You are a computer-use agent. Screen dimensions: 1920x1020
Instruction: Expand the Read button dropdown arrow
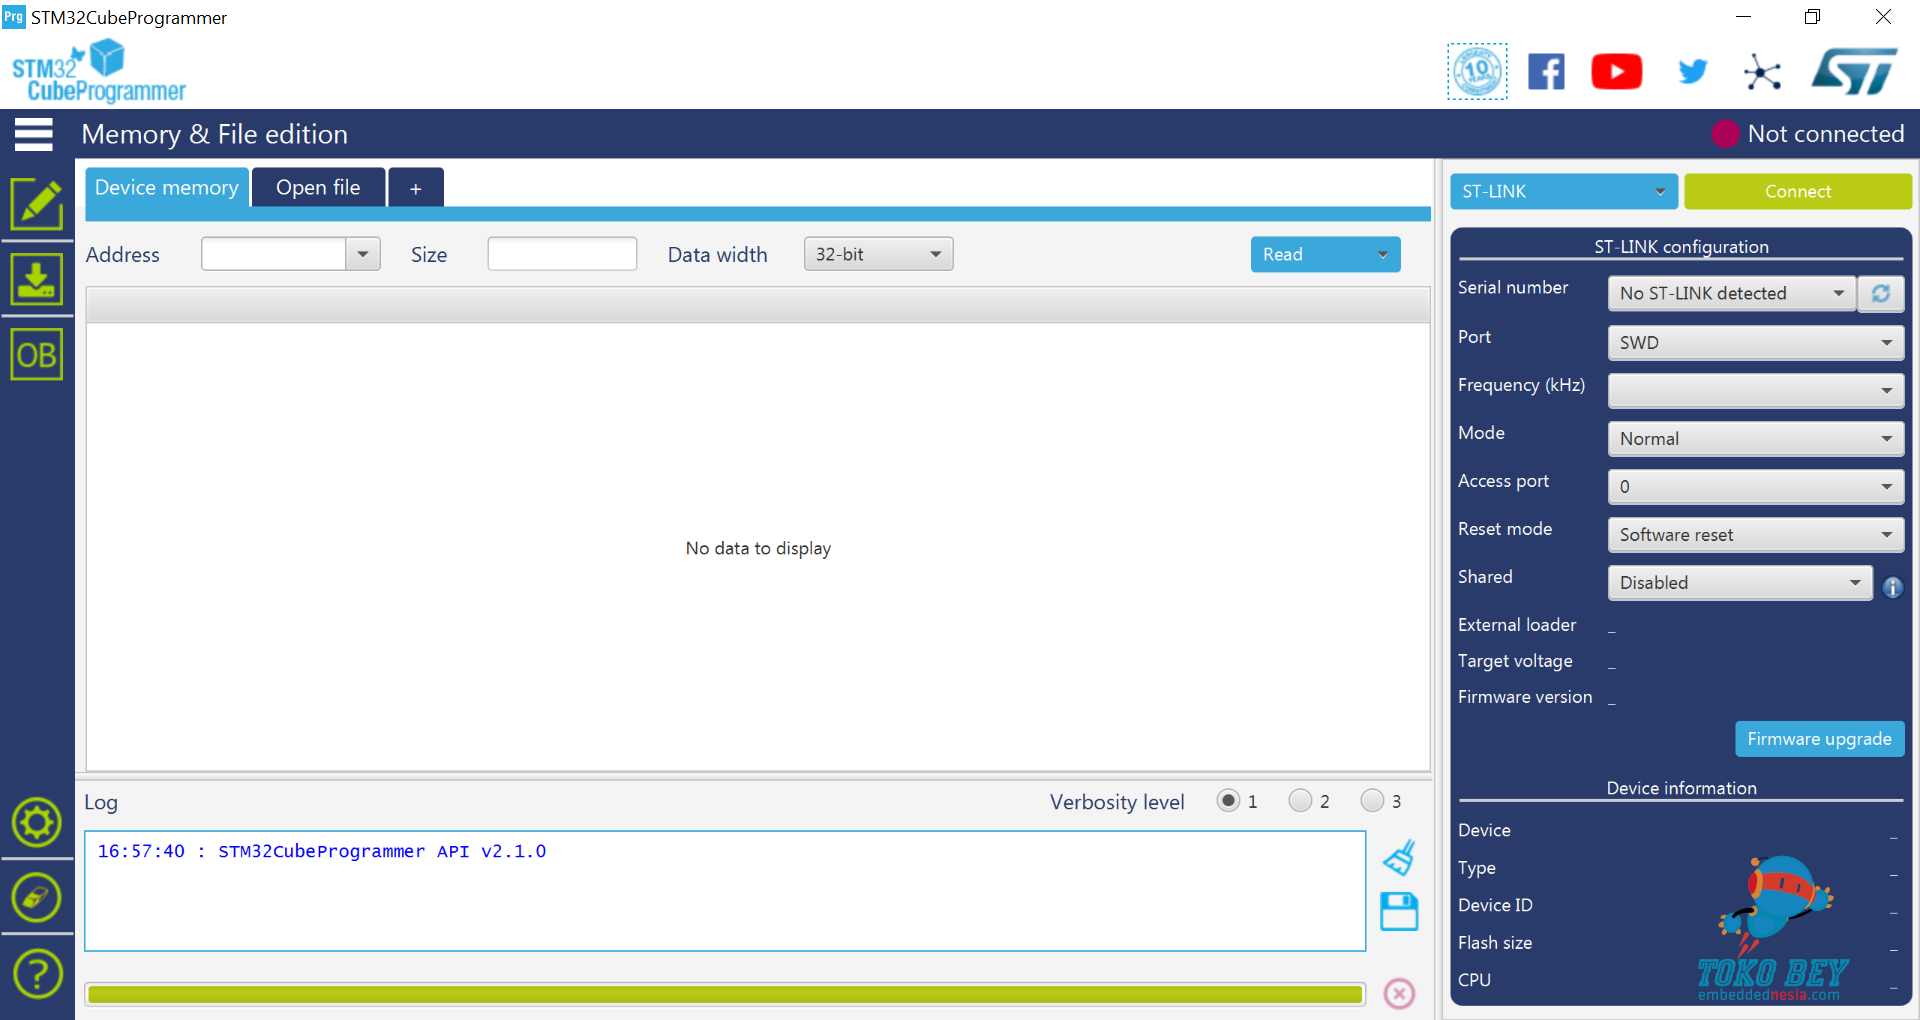pyautogui.click(x=1383, y=254)
